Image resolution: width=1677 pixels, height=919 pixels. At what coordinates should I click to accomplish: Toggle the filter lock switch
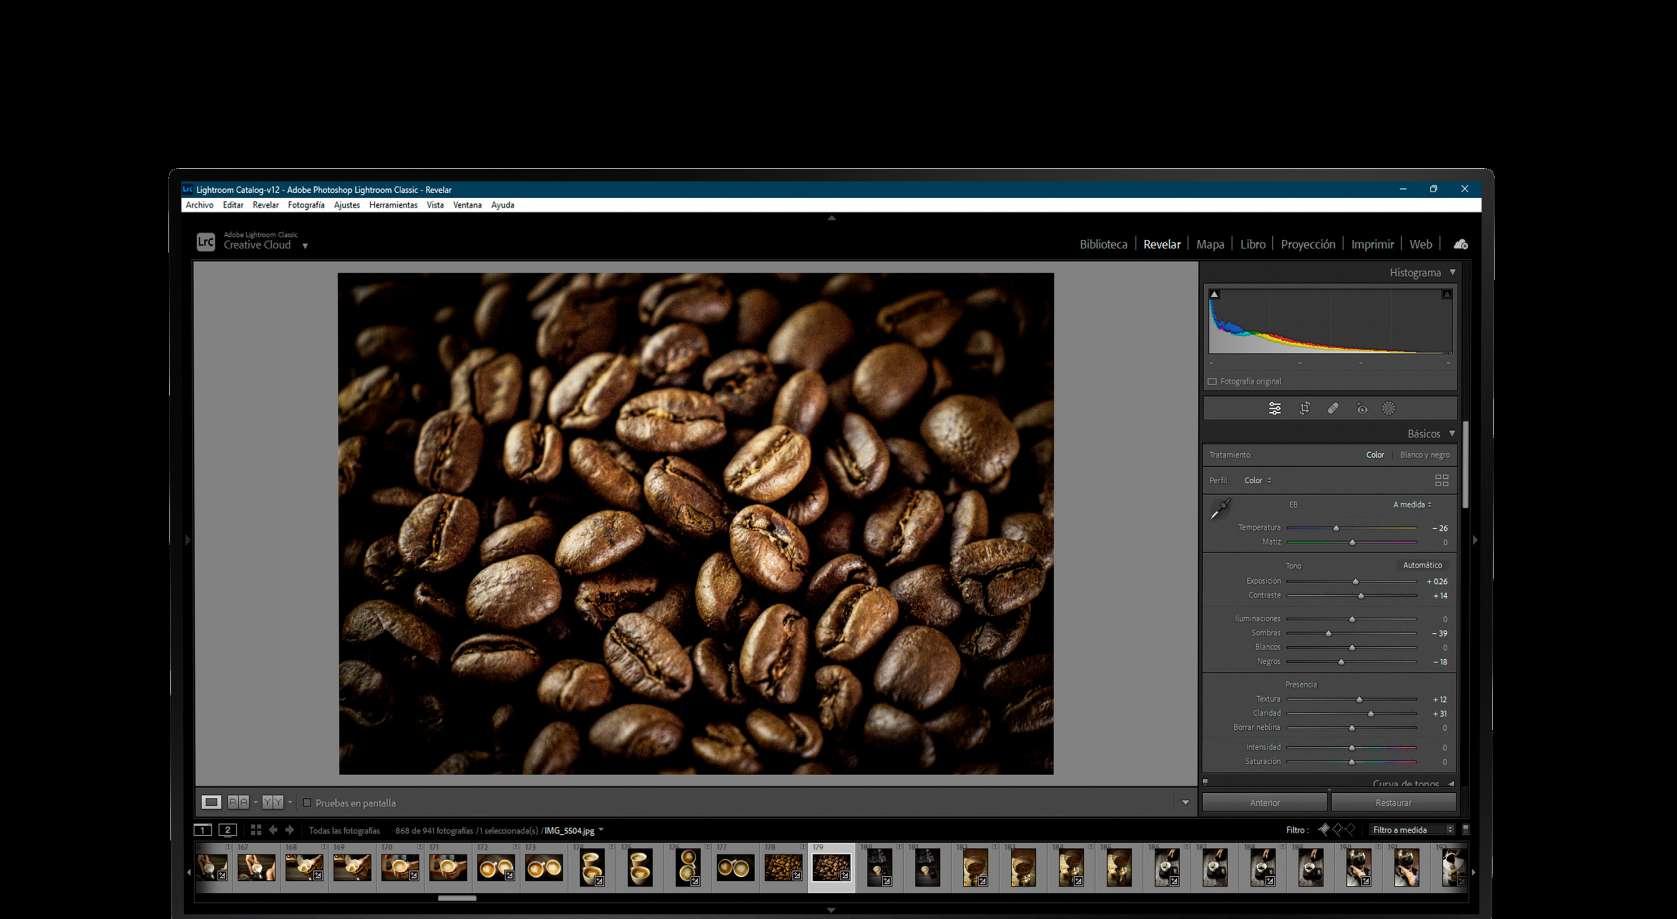click(x=1466, y=830)
